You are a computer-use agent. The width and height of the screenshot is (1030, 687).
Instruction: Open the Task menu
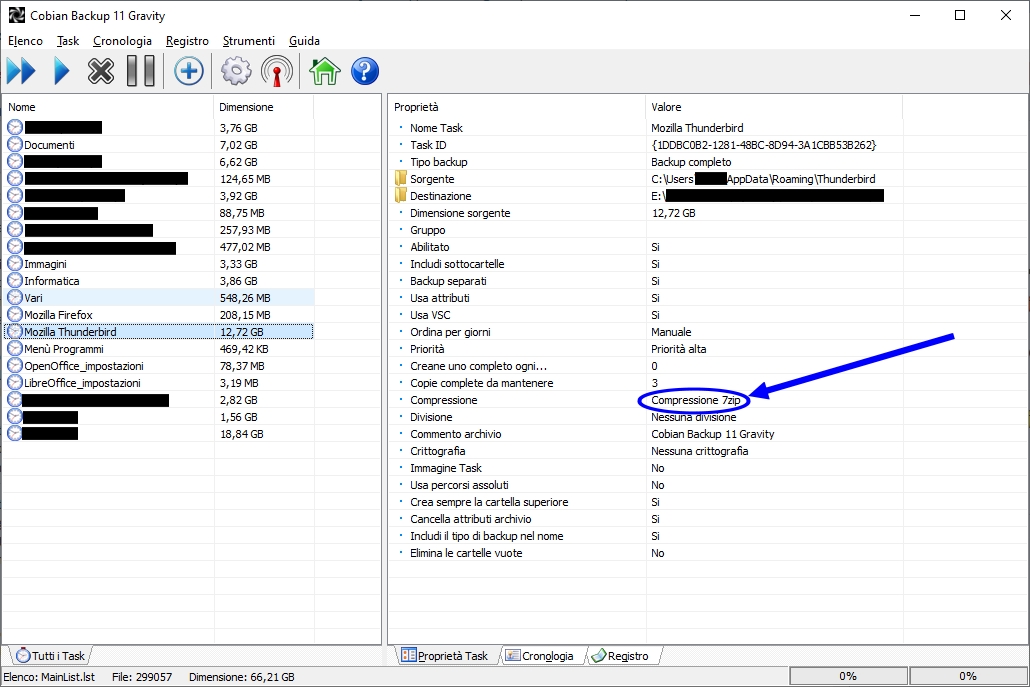point(68,41)
